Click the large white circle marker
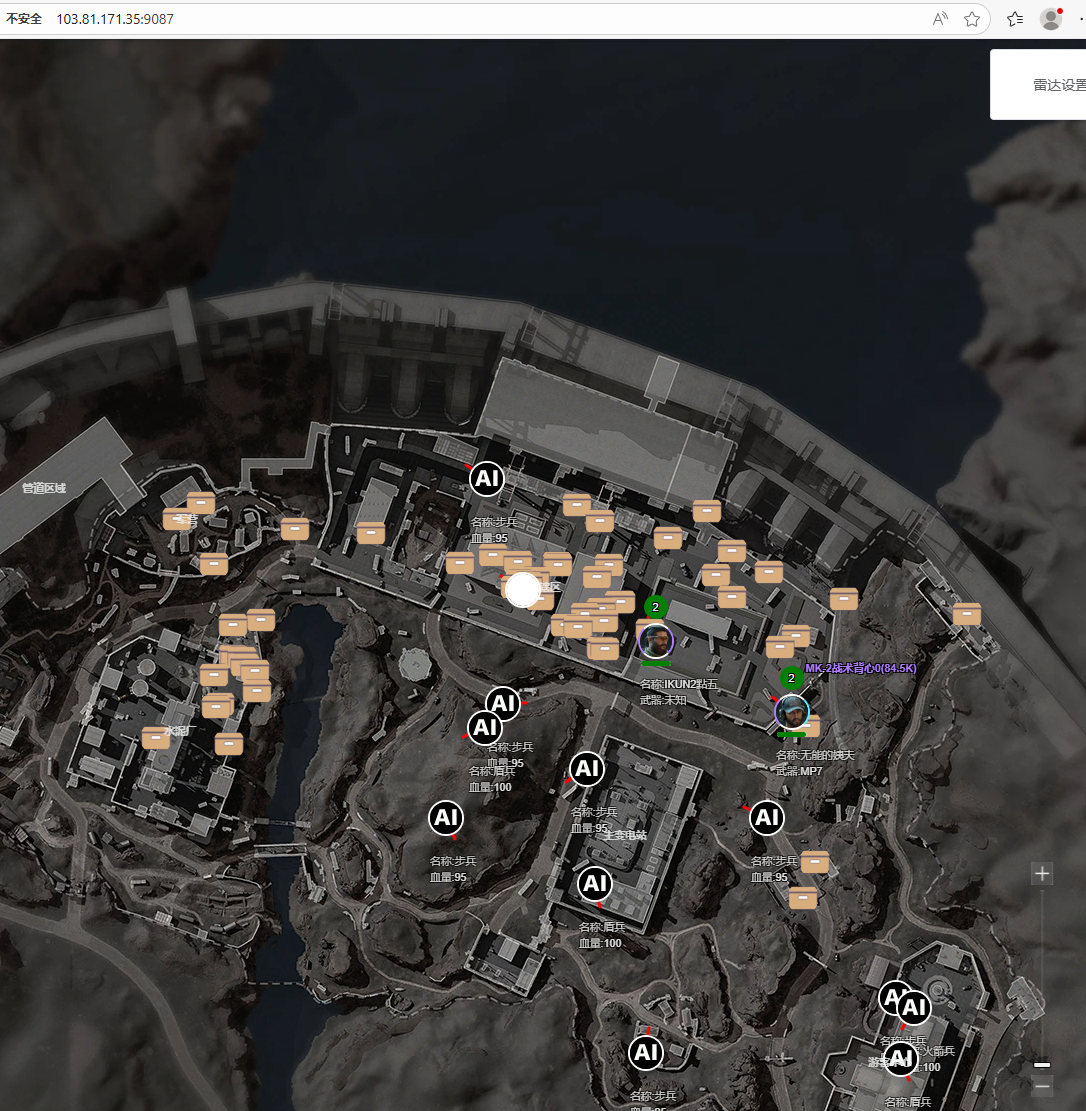This screenshot has width=1086, height=1111. click(522, 590)
